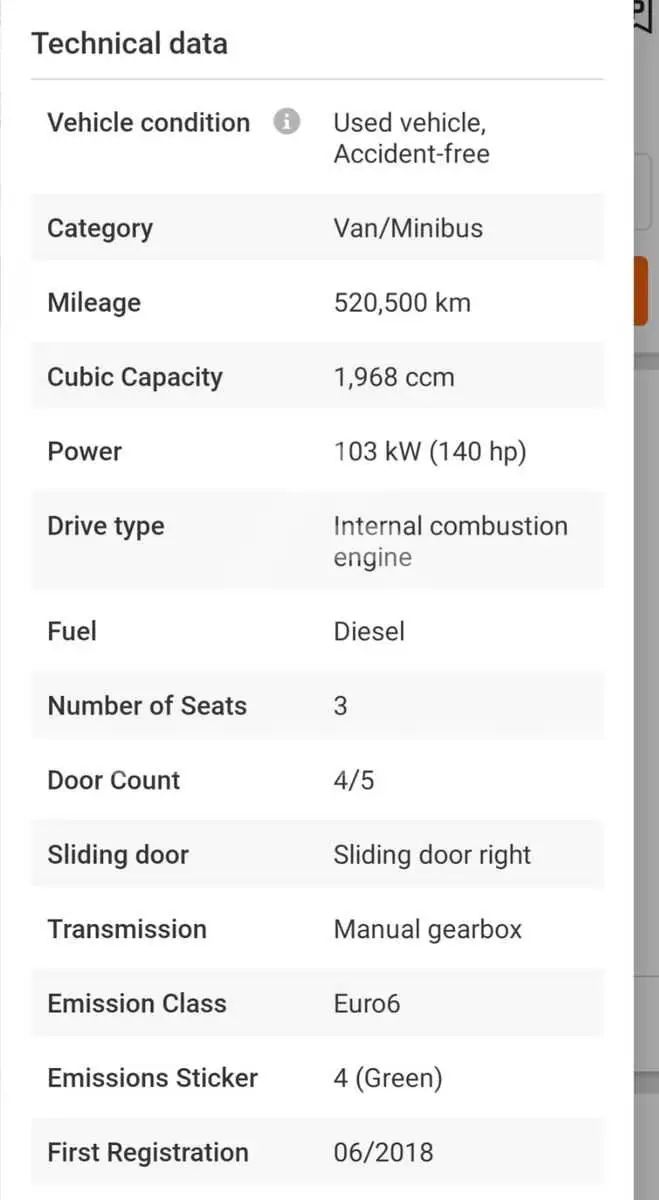Viewport: 659px width, 1200px height.
Task: Click the Vehicle condition label
Action: [149, 123]
